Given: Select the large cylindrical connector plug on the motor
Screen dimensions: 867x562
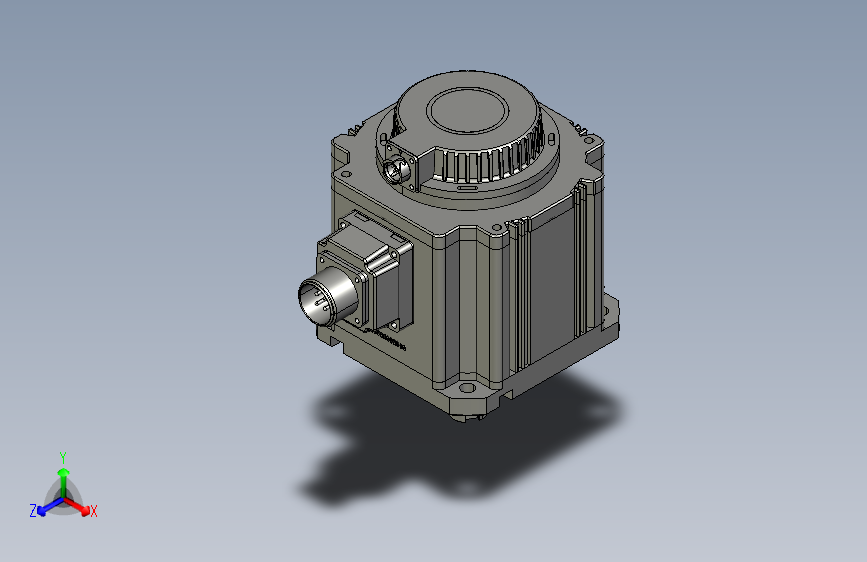Looking at the screenshot, I should pos(328,298).
